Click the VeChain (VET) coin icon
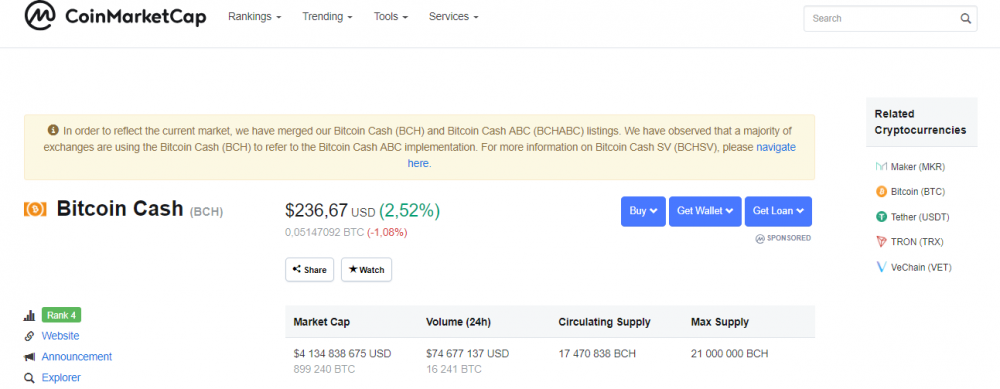1000x389 pixels. tap(881, 267)
